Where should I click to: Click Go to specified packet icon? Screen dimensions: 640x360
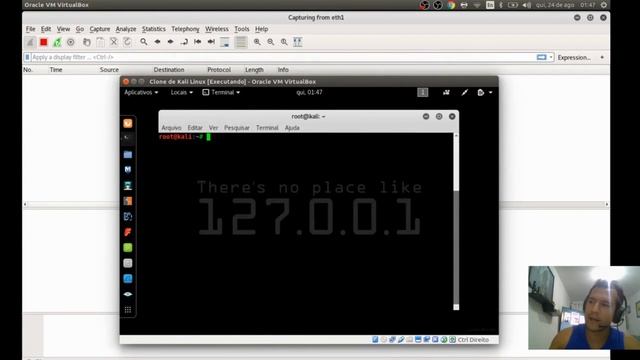click(184, 42)
